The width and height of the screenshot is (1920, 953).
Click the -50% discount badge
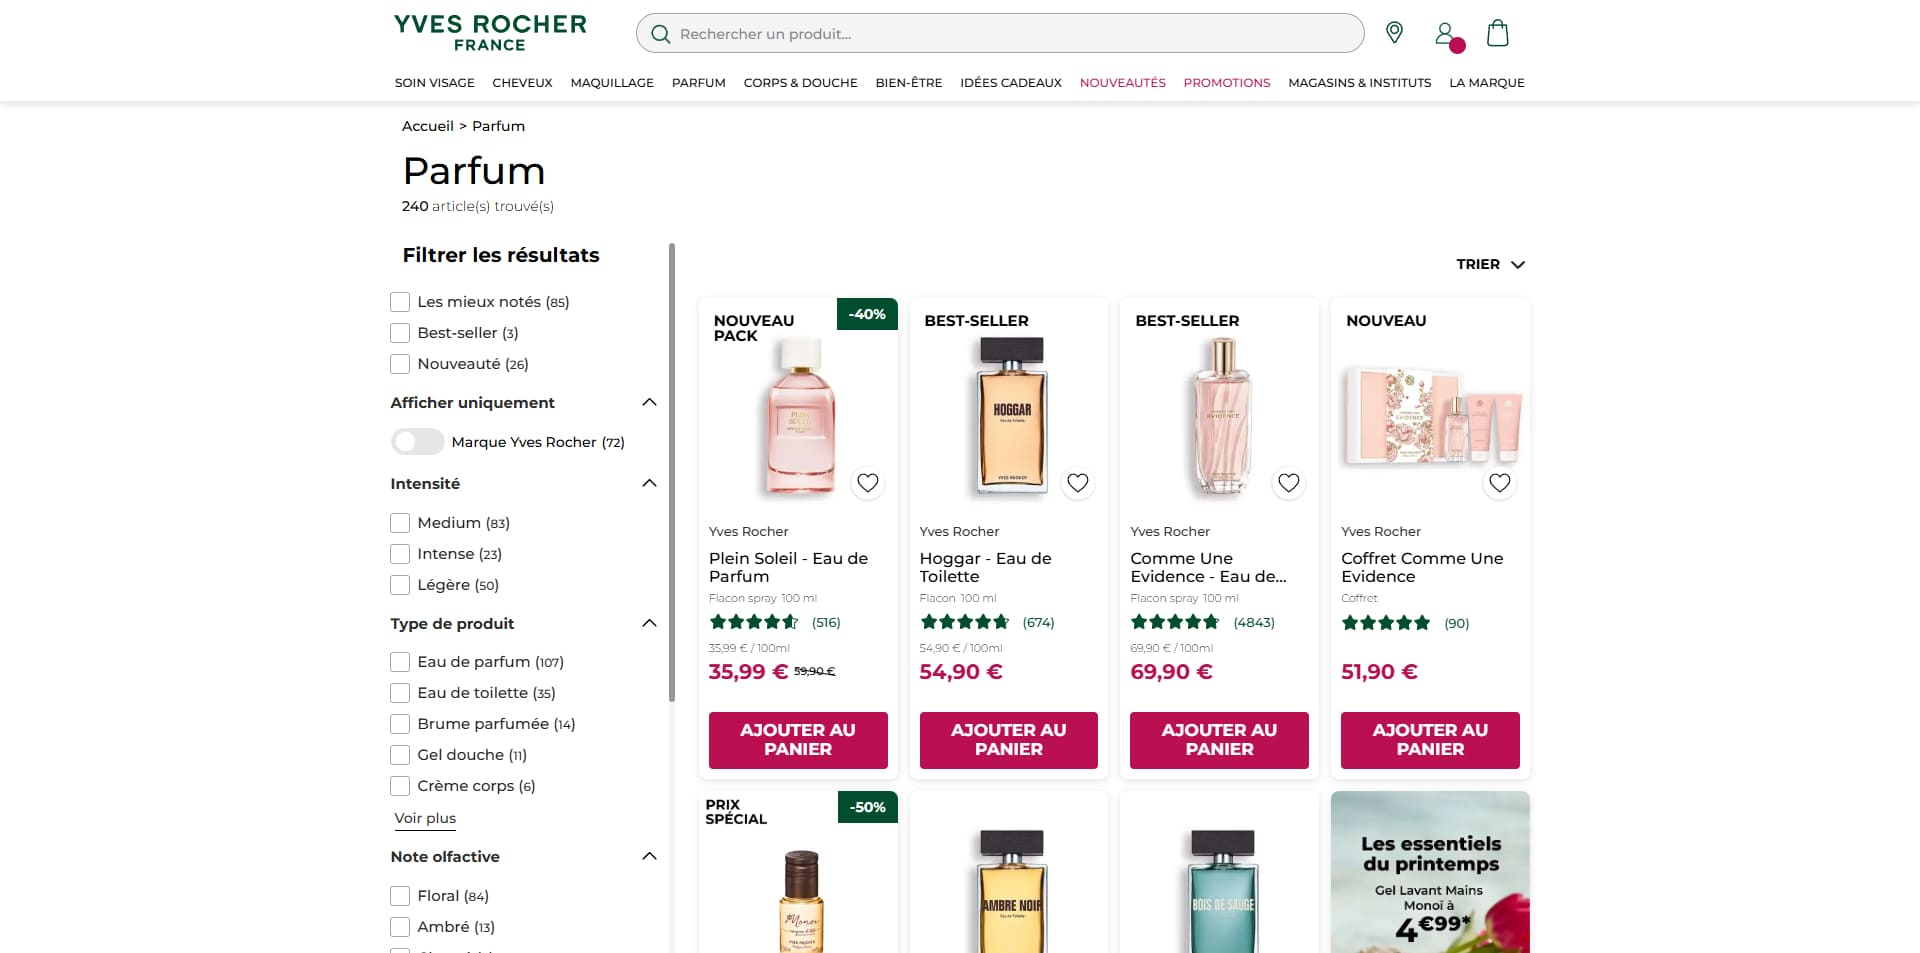pos(867,807)
